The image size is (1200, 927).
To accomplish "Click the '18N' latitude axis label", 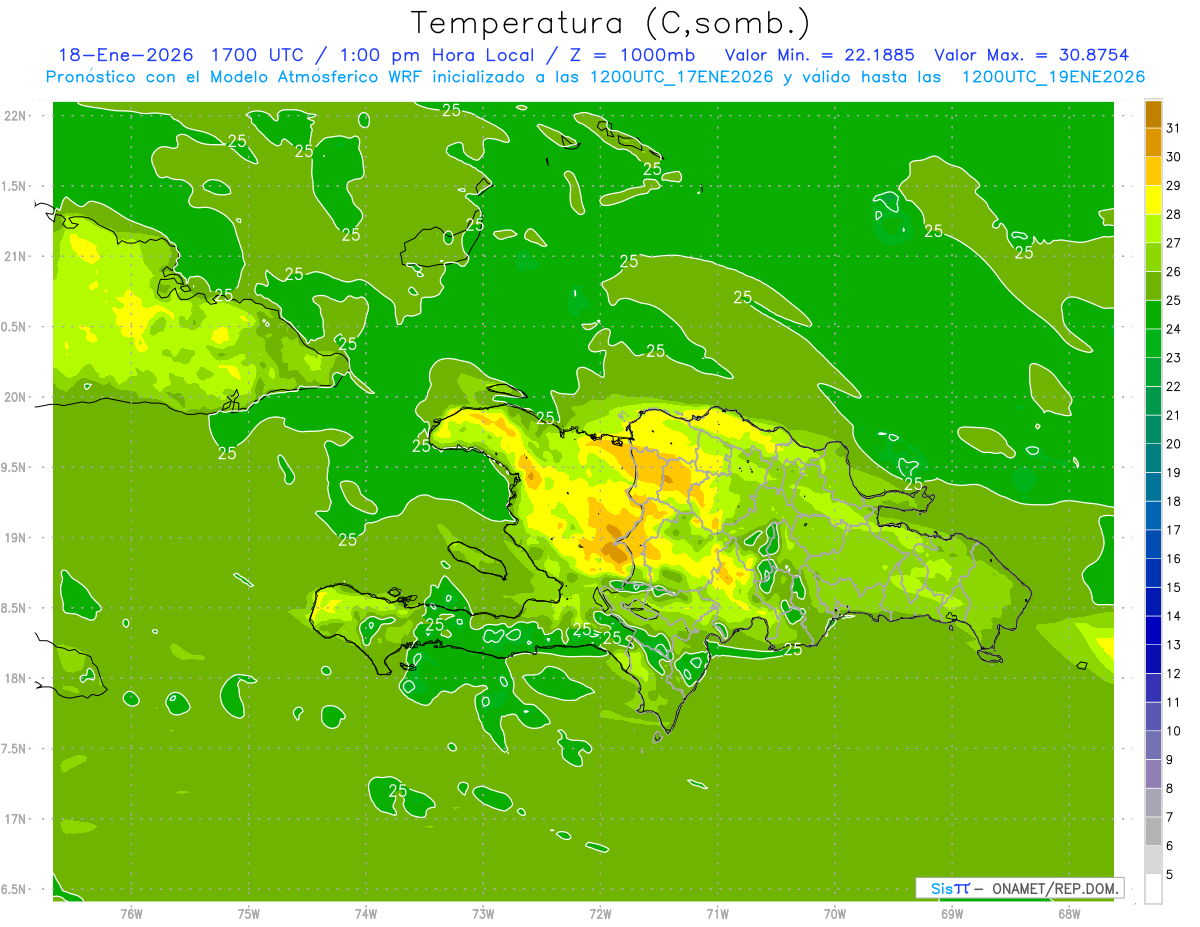I will point(16,679).
